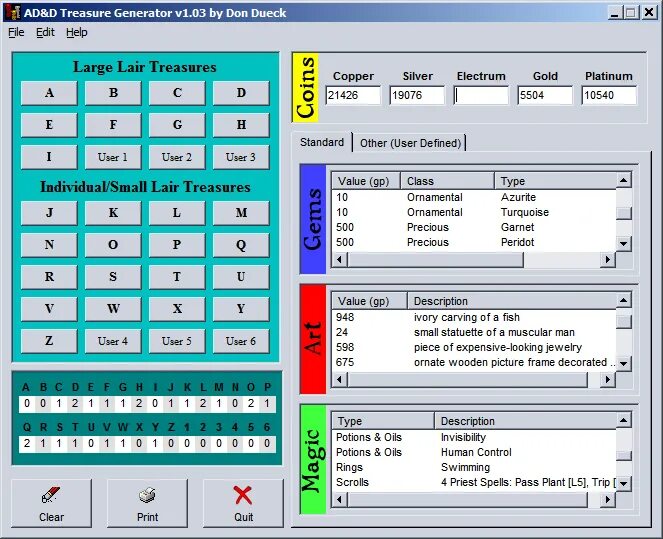Sort gems by Value (gp) column header
Viewport: 663px width, 539px height.
(366, 181)
